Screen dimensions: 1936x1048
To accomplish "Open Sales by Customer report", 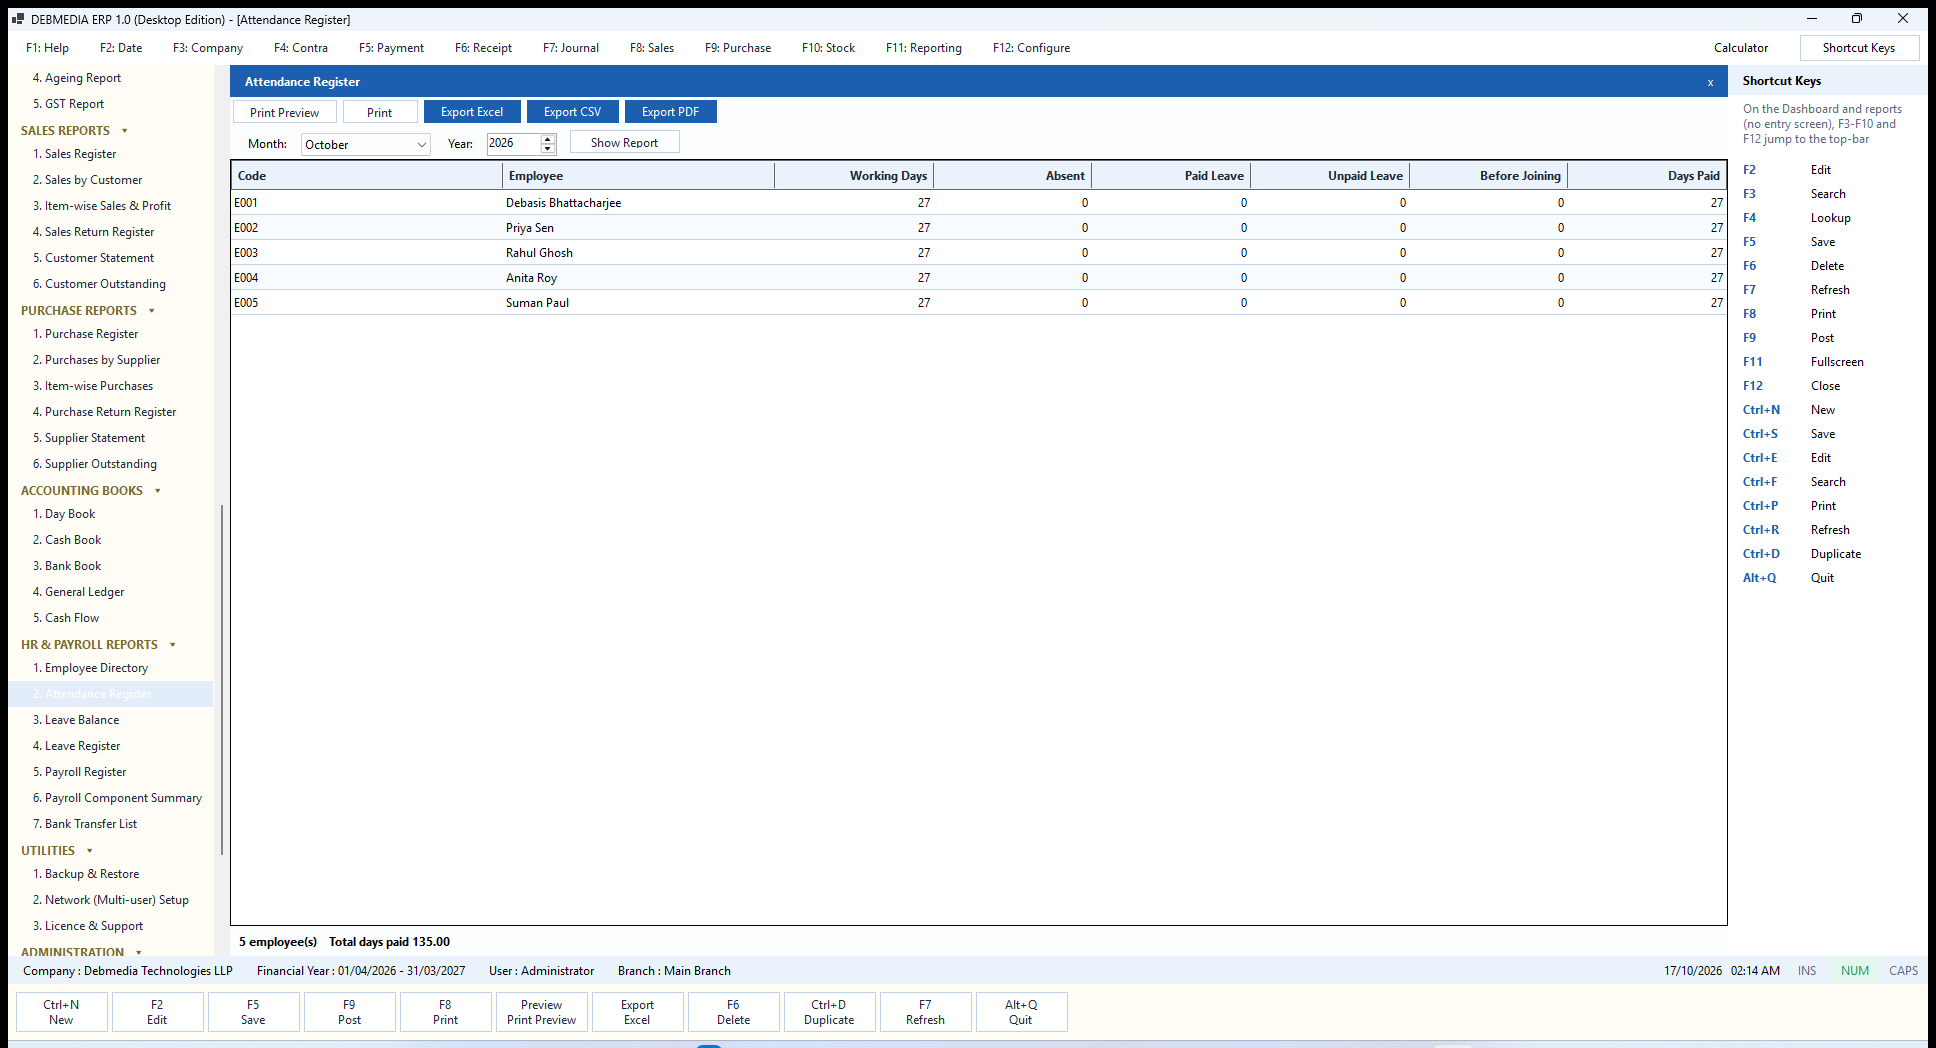I will (94, 180).
